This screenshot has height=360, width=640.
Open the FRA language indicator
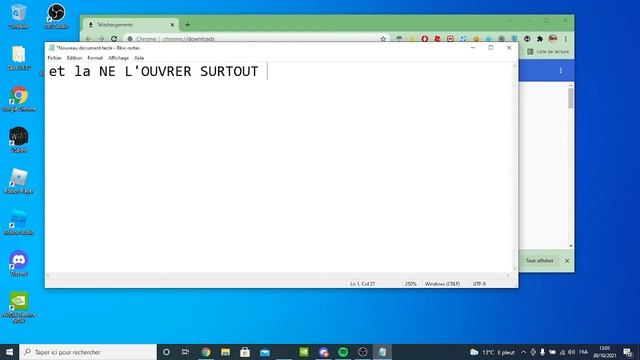tap(583, 352)
